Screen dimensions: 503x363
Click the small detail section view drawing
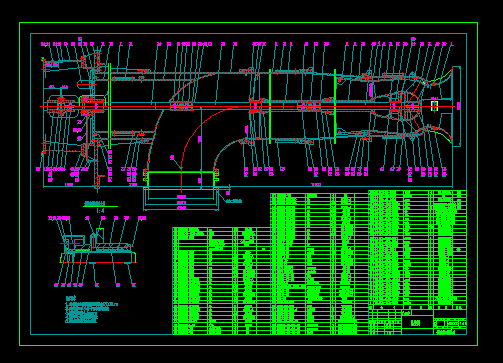coord(98,252)
